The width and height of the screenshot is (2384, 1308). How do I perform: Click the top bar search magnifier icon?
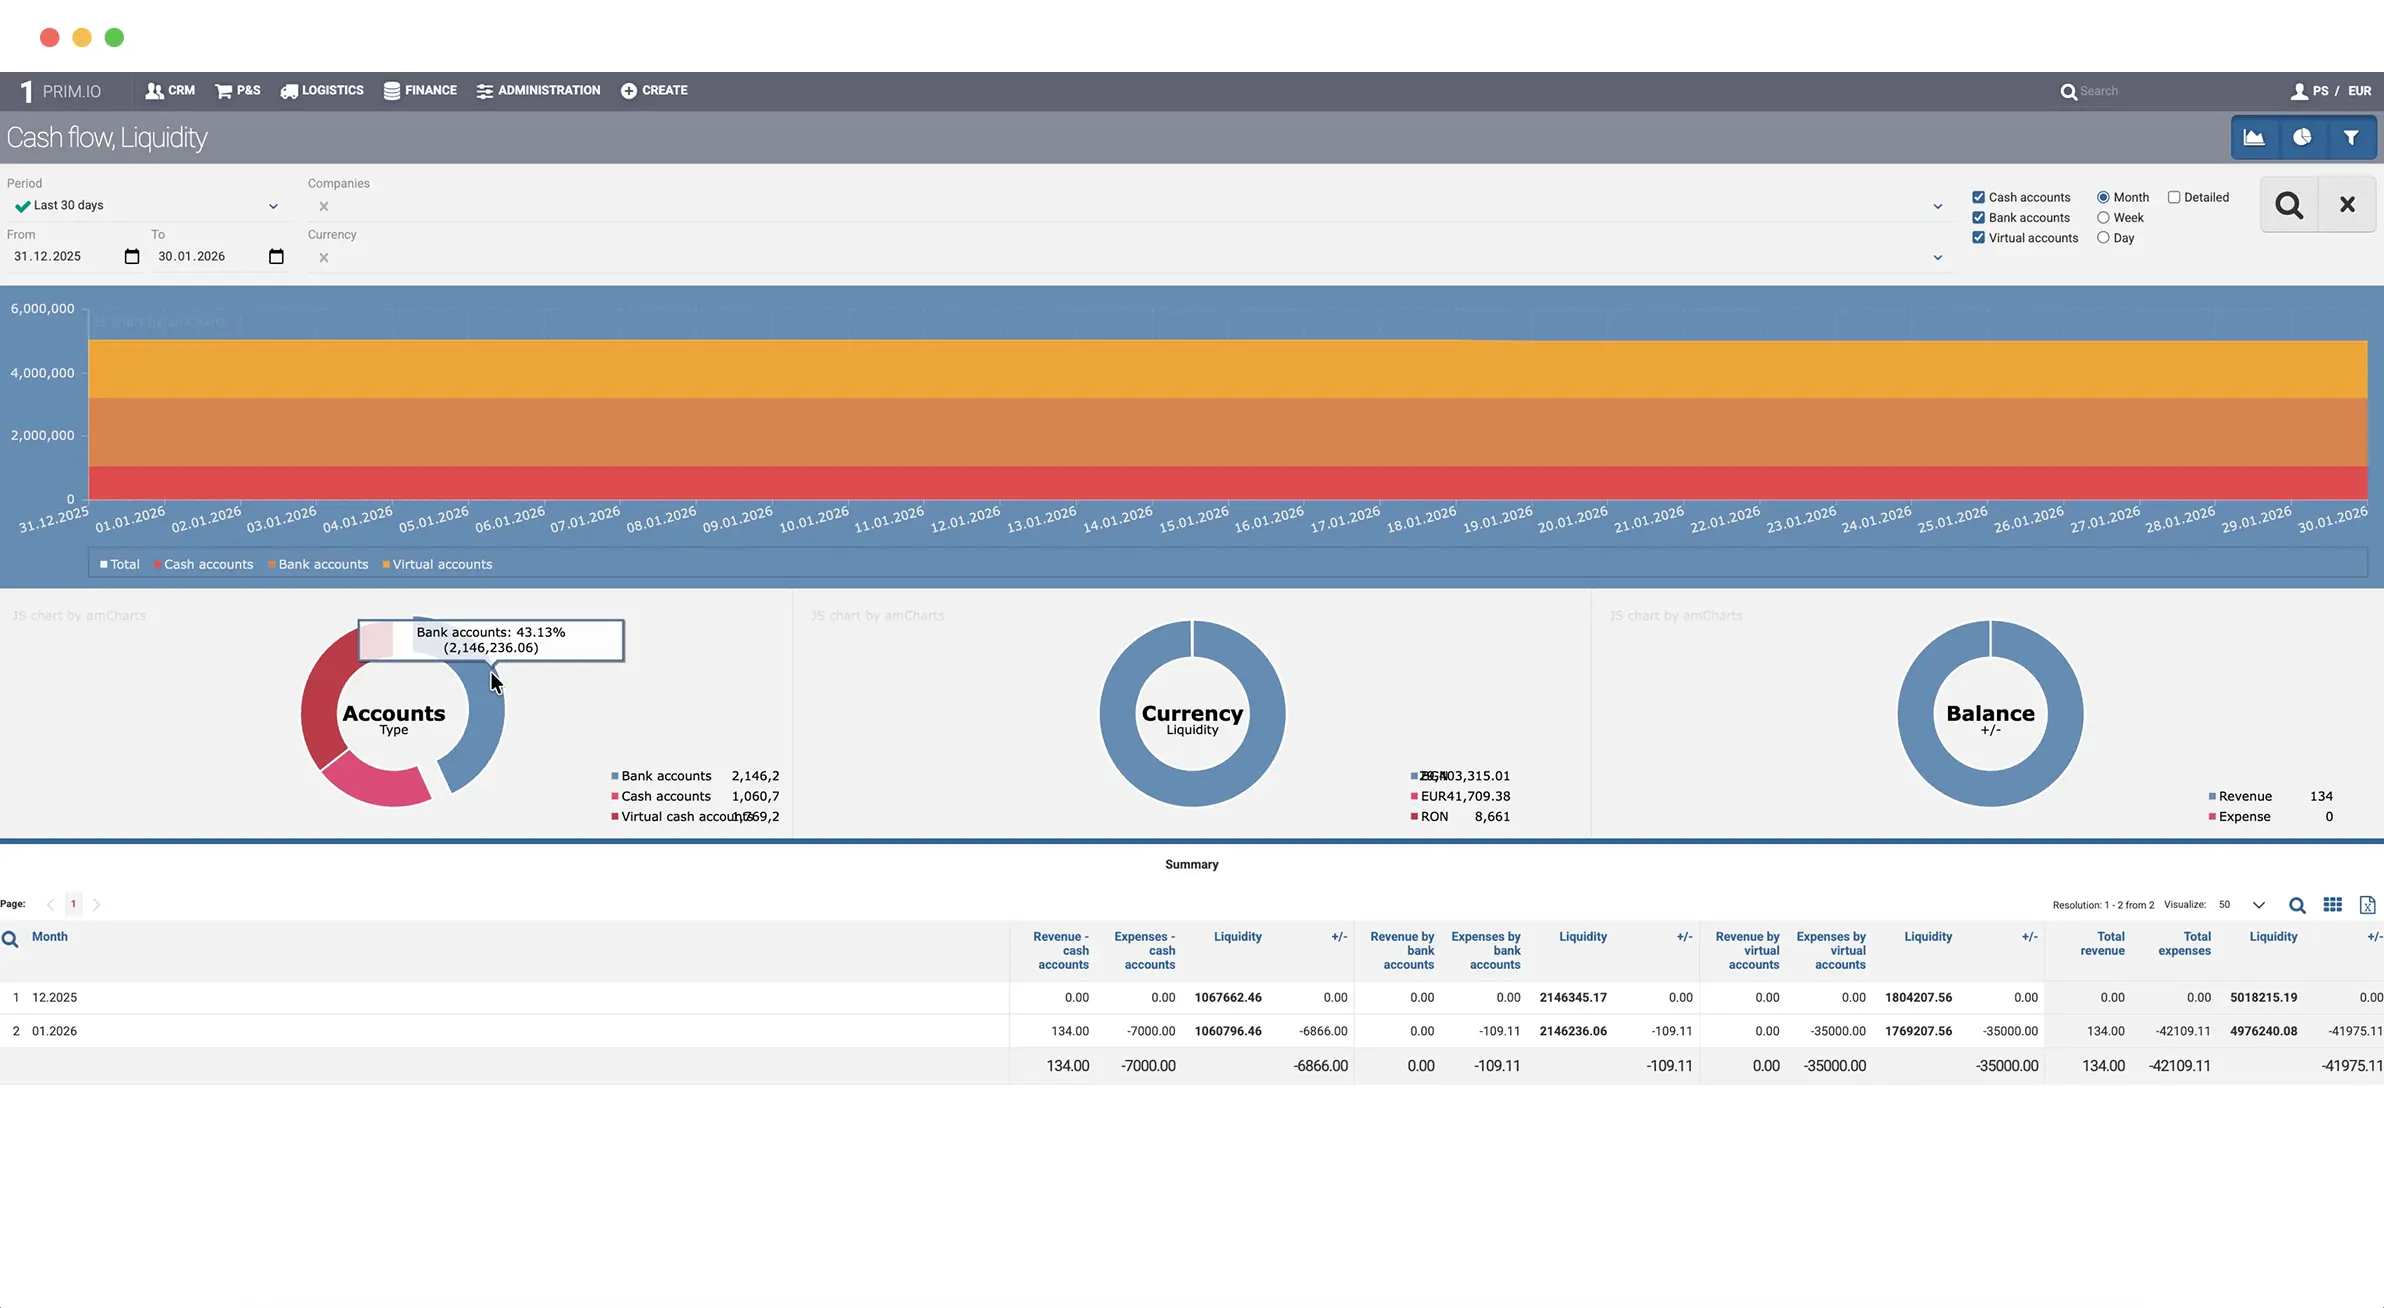click(x=2068, y=91)
